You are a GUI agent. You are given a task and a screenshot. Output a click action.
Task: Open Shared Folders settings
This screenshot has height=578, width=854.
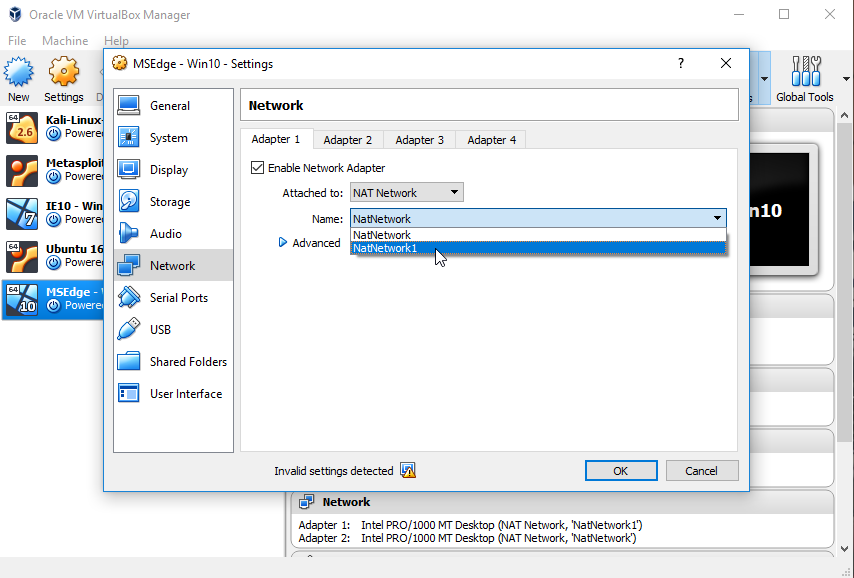coord(173,362)
